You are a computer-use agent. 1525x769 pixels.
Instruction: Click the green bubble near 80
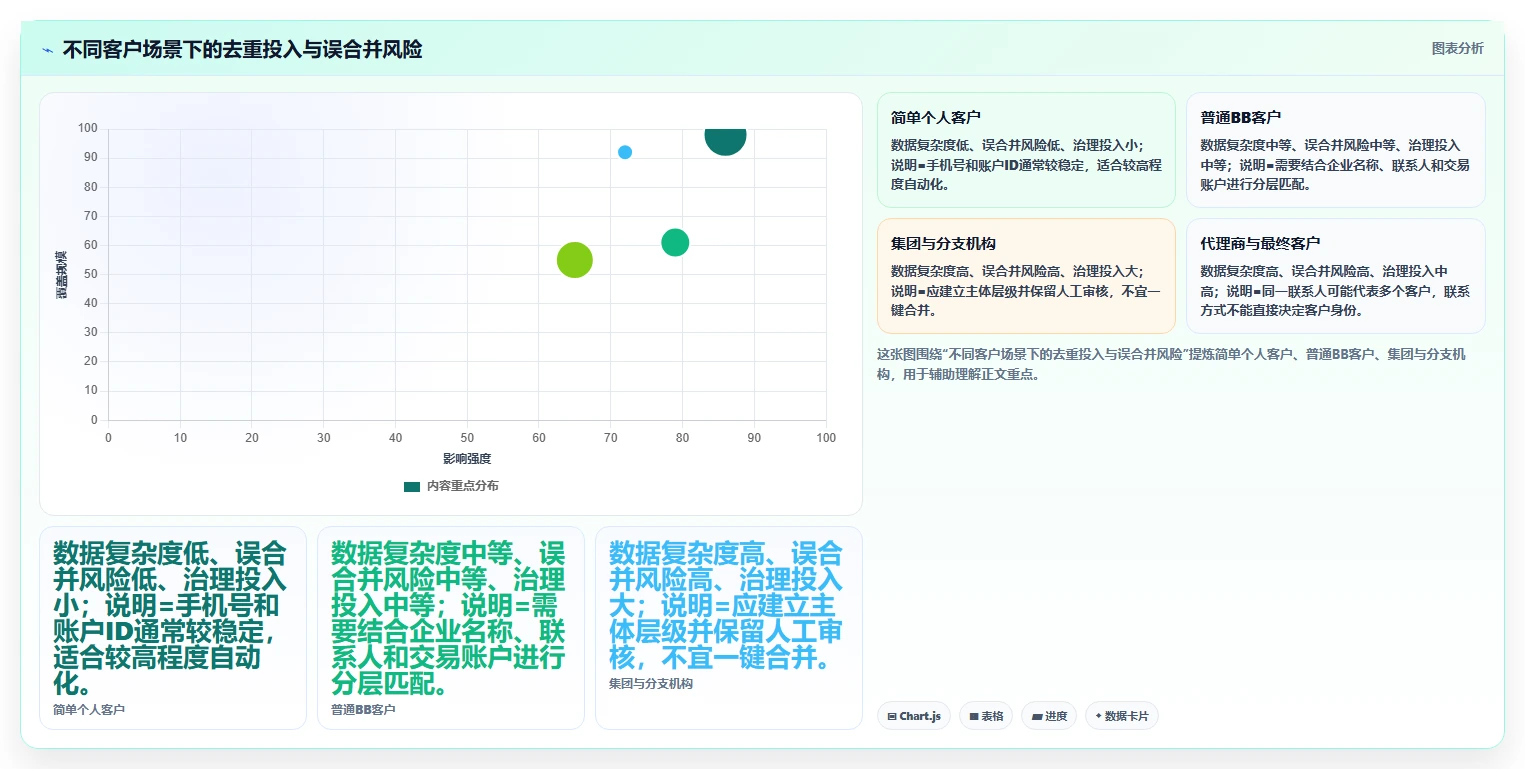point(675,242)
